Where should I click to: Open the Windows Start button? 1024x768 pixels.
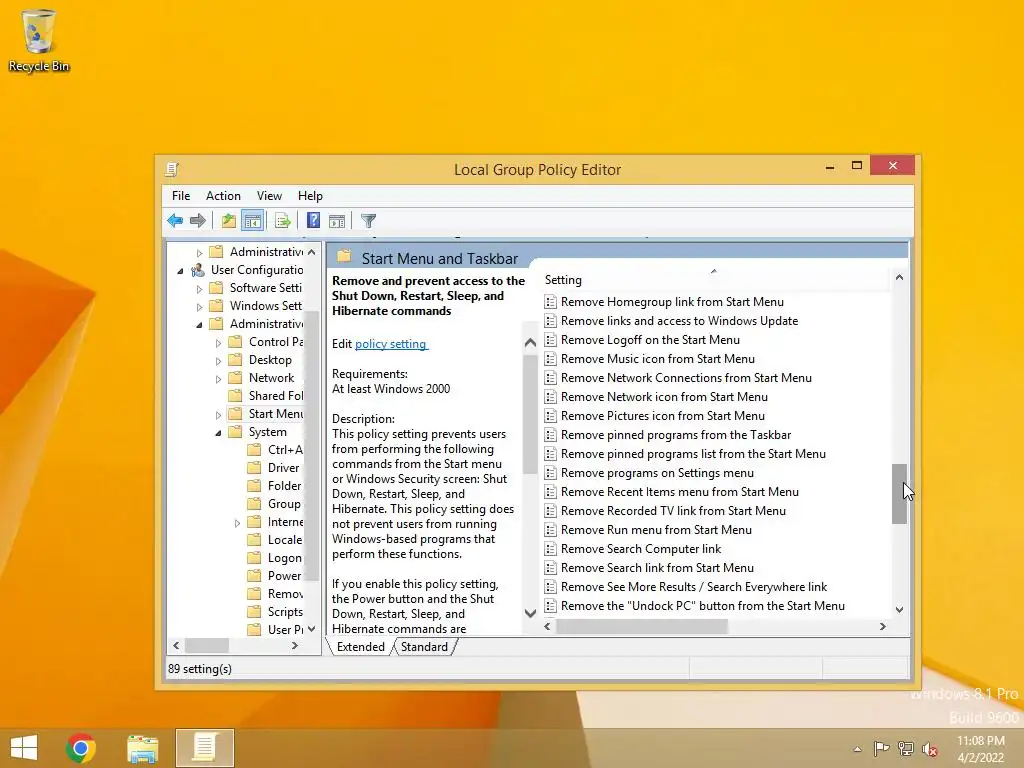coord(24,748)
